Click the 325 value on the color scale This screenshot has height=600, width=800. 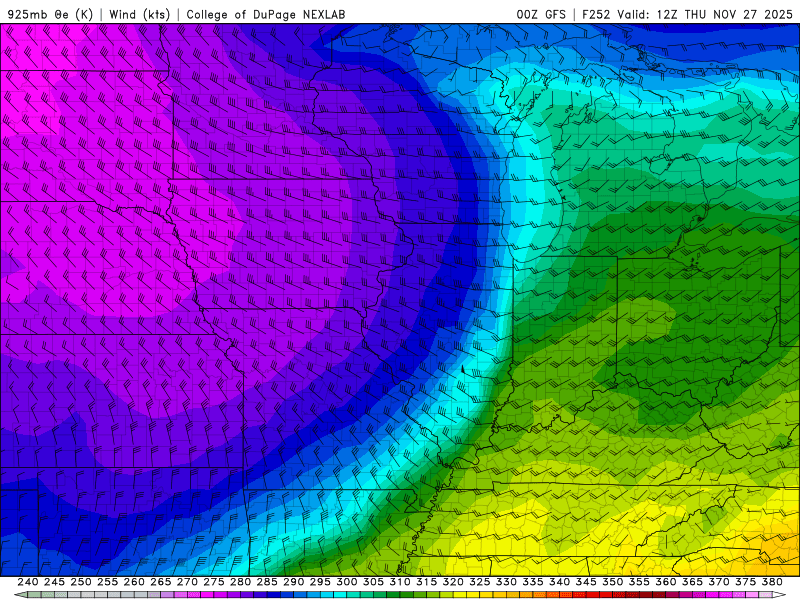pyautogui.click(x=480, y=582)
